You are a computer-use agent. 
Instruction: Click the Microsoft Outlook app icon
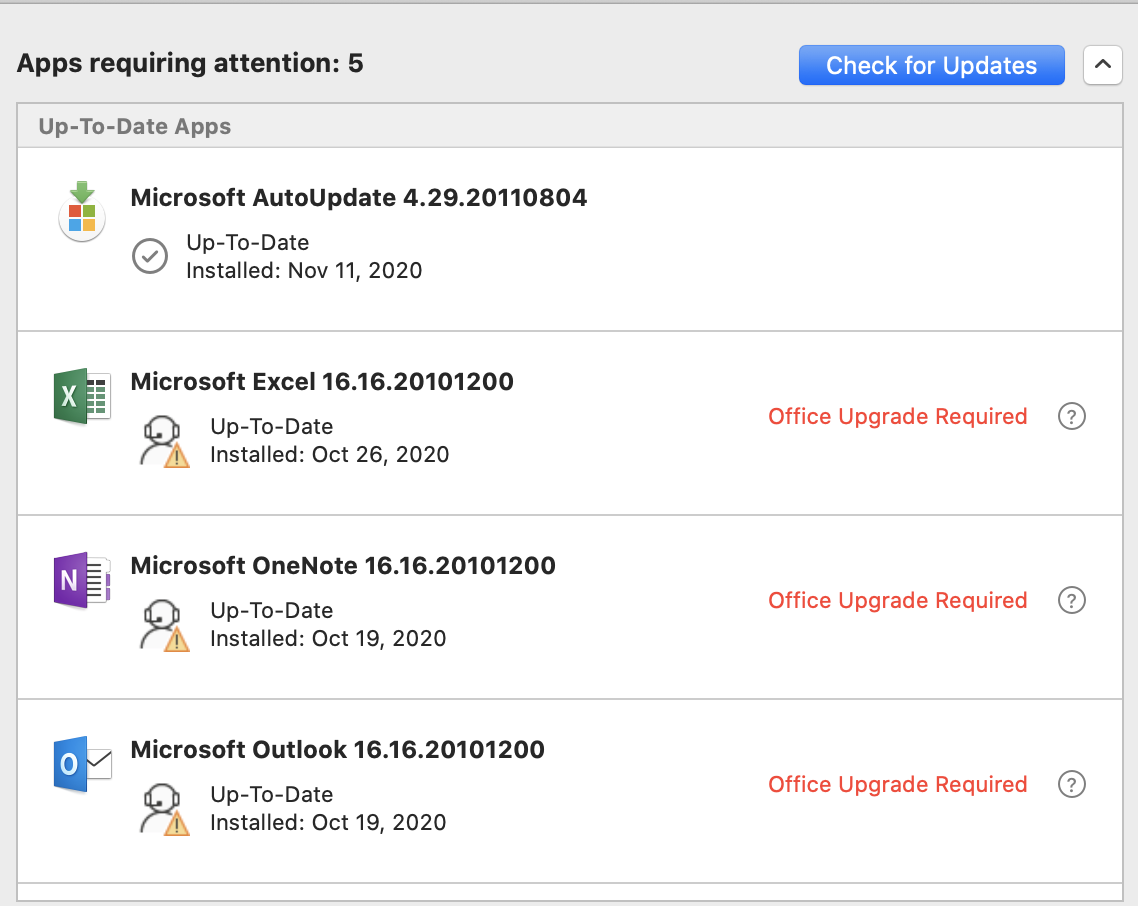click(x=82, y=764)
